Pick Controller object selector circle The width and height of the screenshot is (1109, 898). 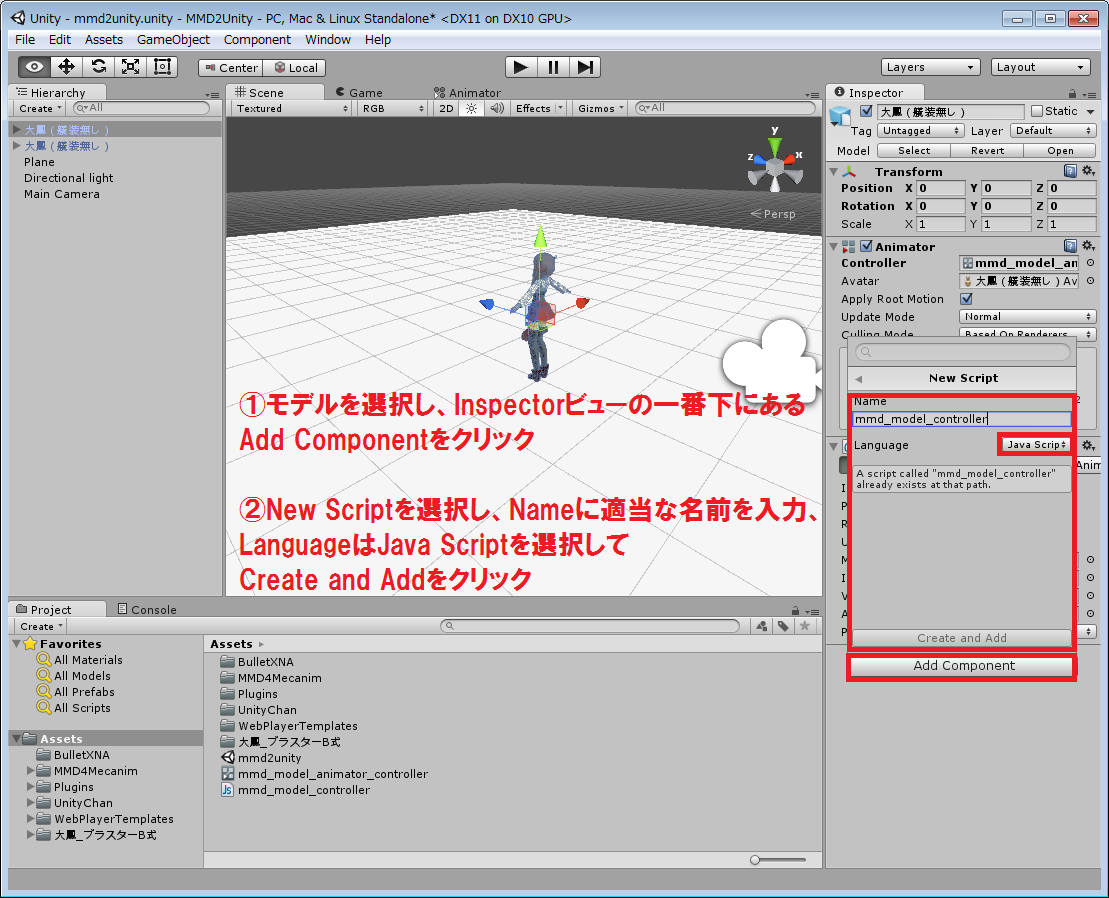point(1090,263)
